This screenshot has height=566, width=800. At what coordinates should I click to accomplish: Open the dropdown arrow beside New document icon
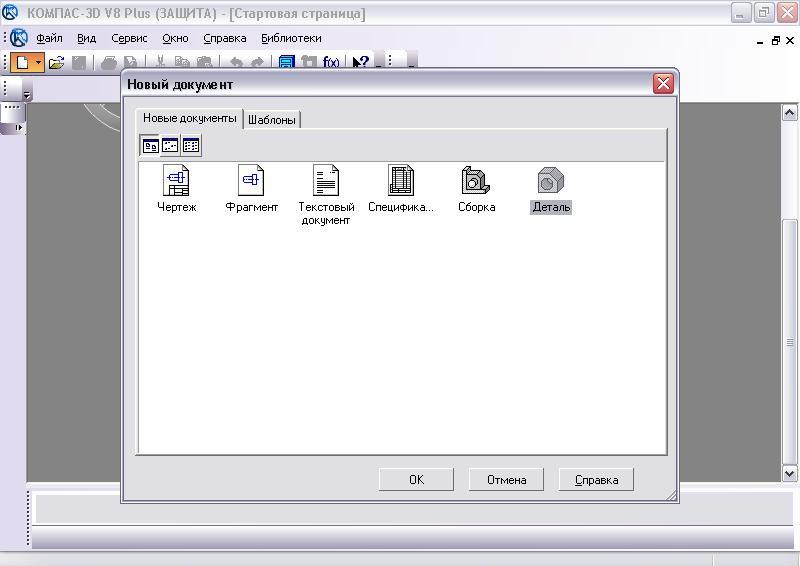[38, 63]
